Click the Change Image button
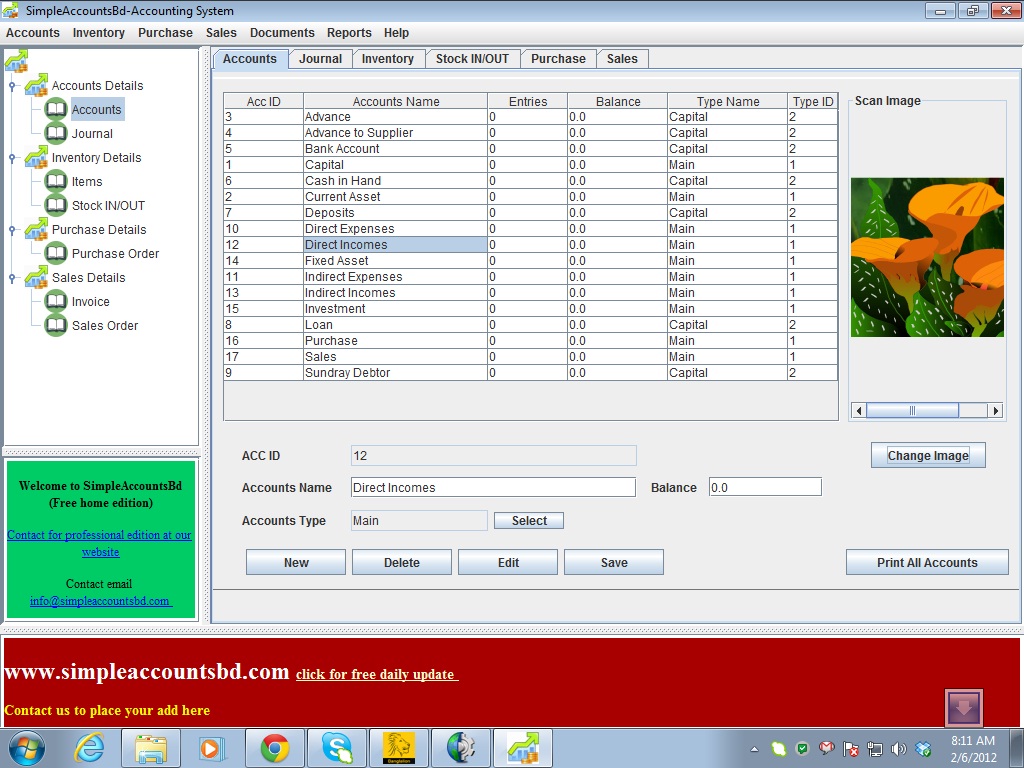Screen dimensions: 1024x768 [x=928, y=455]
